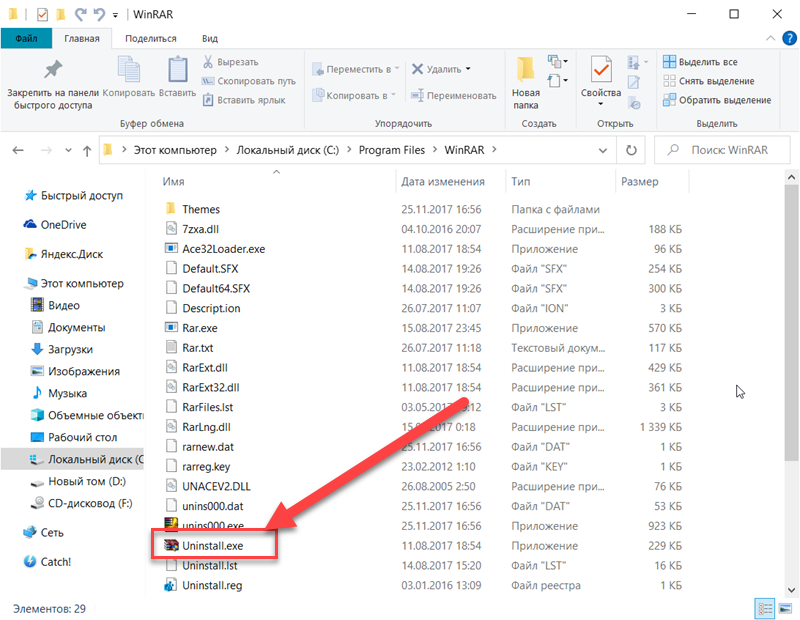The width and height of the screenshot is (800, 620).
Task: Click Скопировать путь command
Action: point(248,81)
